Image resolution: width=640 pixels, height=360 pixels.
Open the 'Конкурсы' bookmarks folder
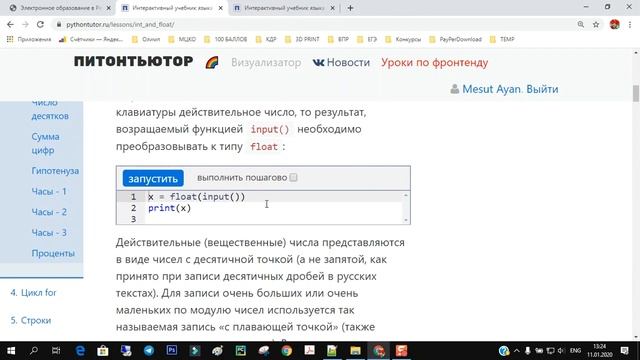point(403,39)
